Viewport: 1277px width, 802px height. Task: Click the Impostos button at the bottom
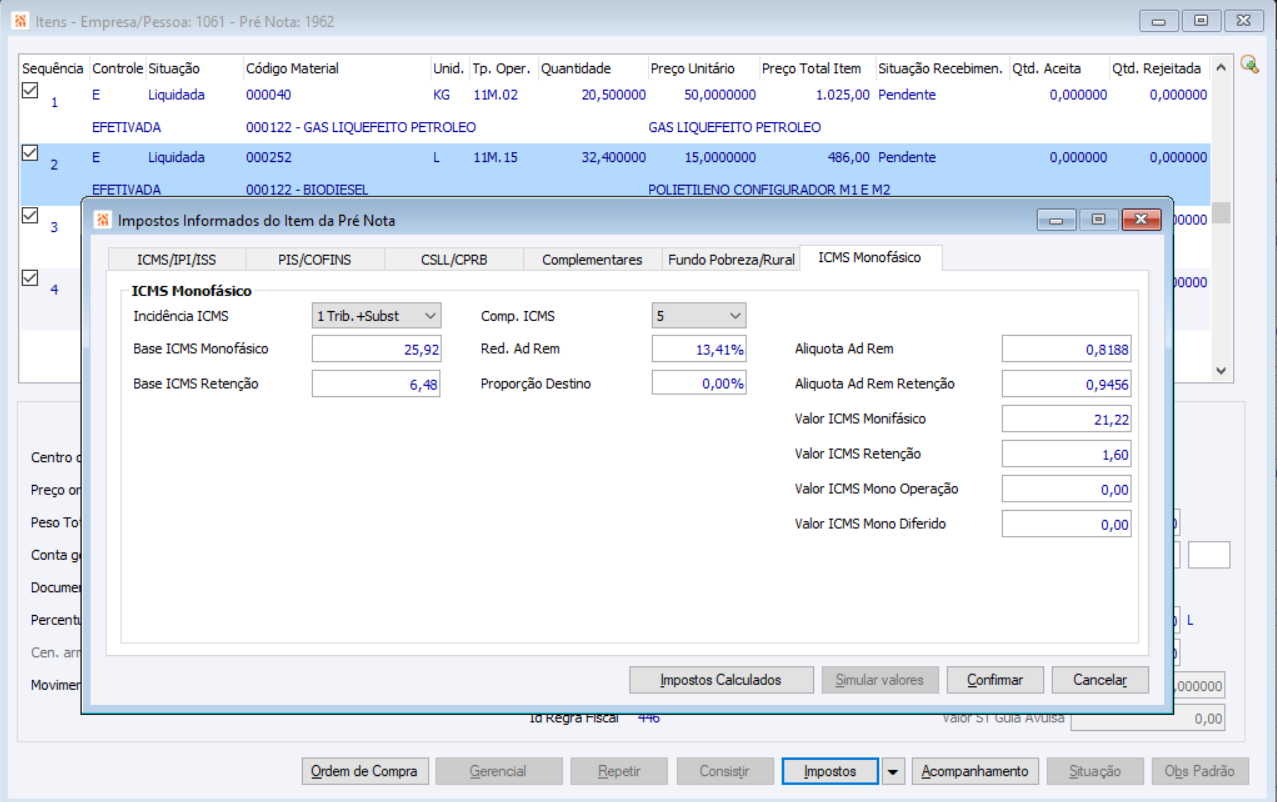tap(830, 771)
